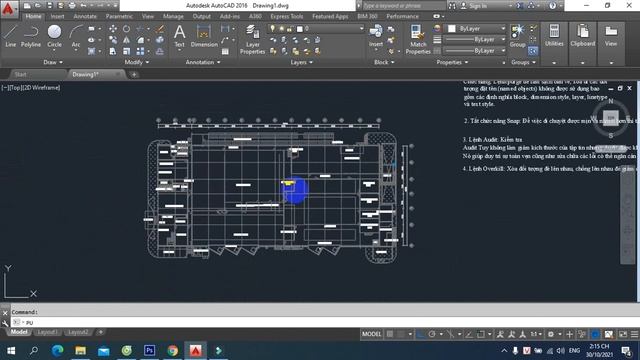Activate the Erase tool
Image resolution: width=640 pixels, height=360 pixels.
(x=160, y=29)
